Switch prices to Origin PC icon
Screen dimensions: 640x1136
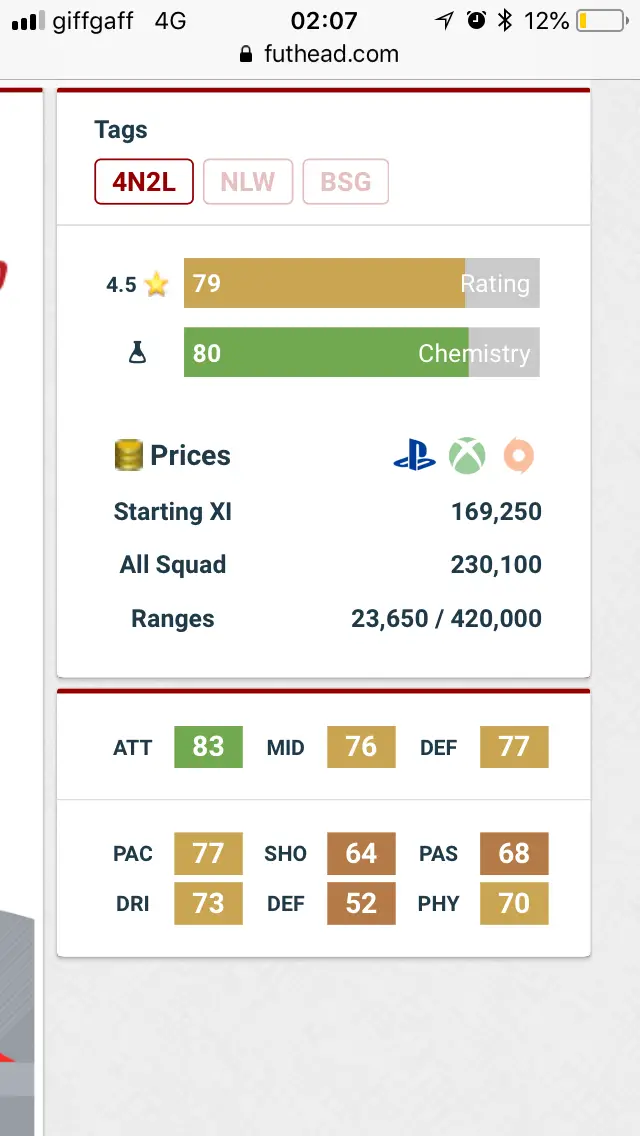(x=519, y=456)
